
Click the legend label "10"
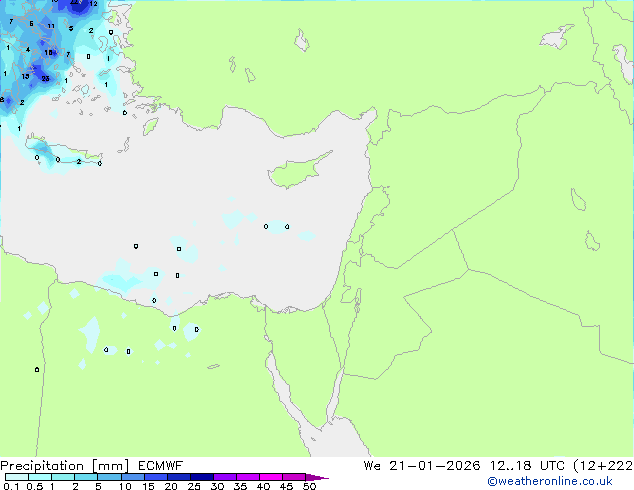click(125, 486)
